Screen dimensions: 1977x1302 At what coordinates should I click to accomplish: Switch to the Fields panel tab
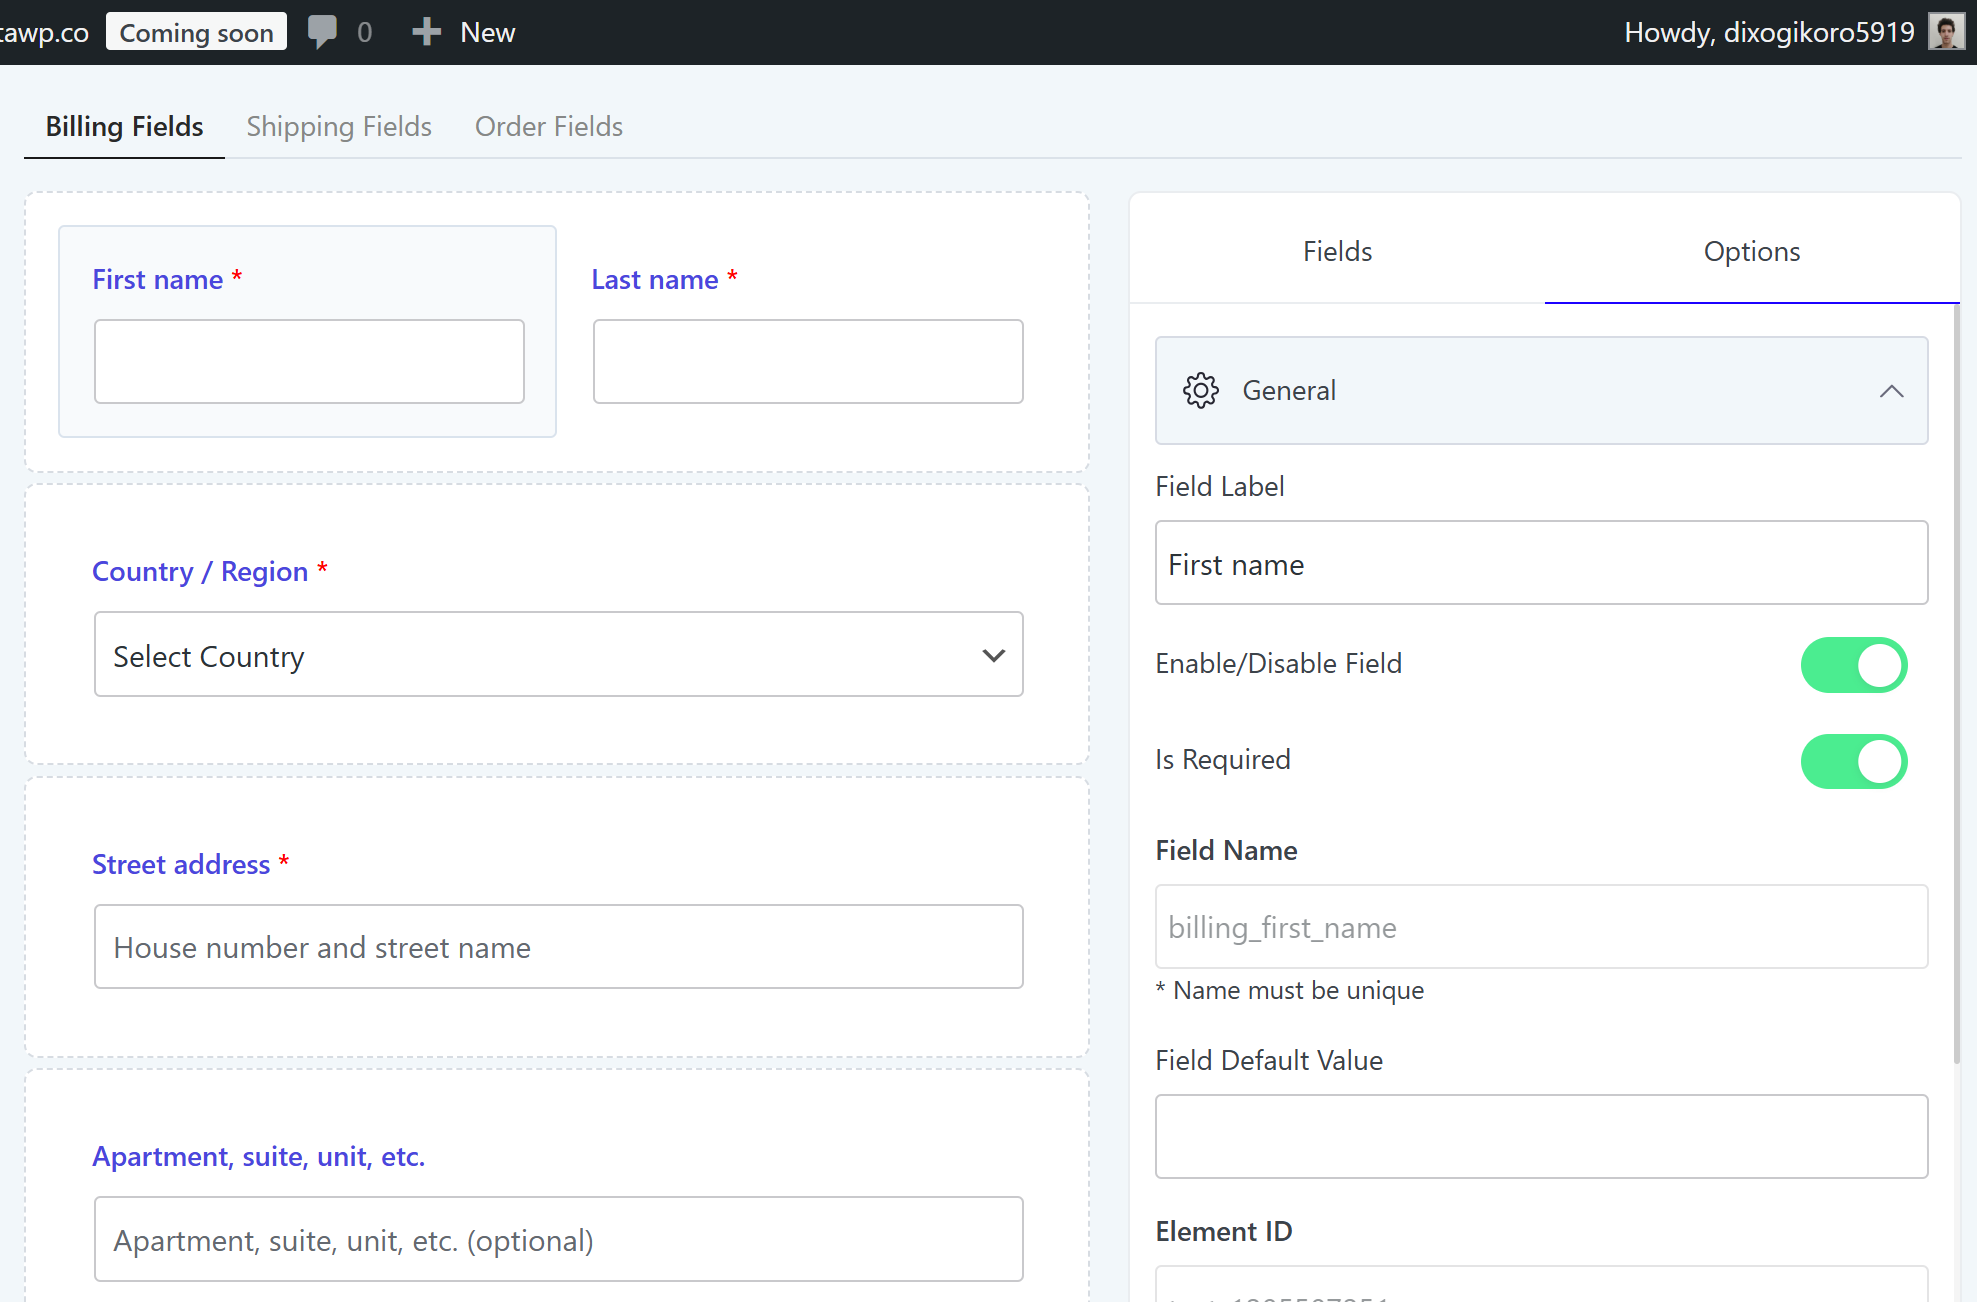coord(1337,251)
